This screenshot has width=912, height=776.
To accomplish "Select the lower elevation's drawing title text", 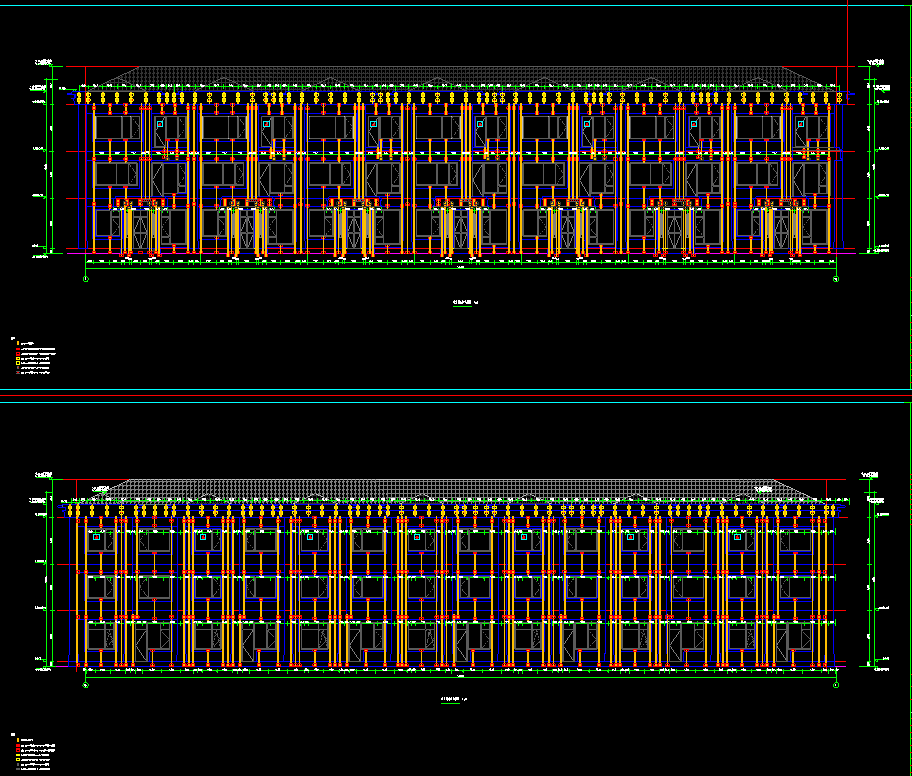I will [x=454, y=699].
